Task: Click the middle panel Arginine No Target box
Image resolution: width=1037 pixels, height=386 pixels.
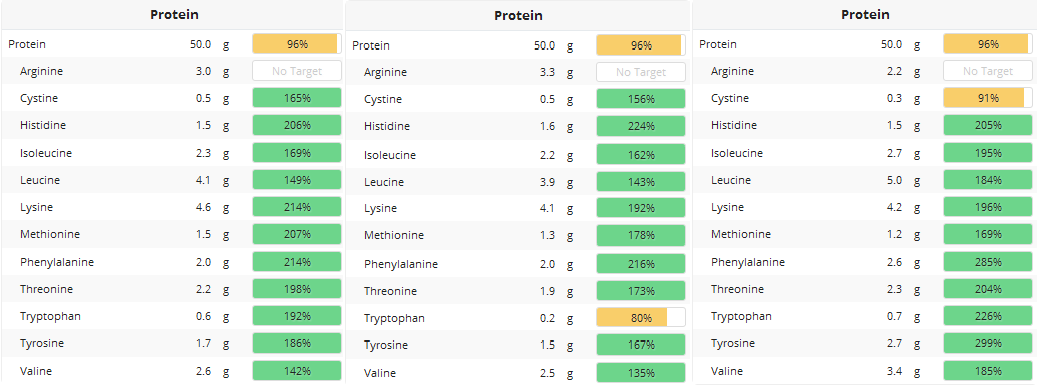Action: pos(641,72)
